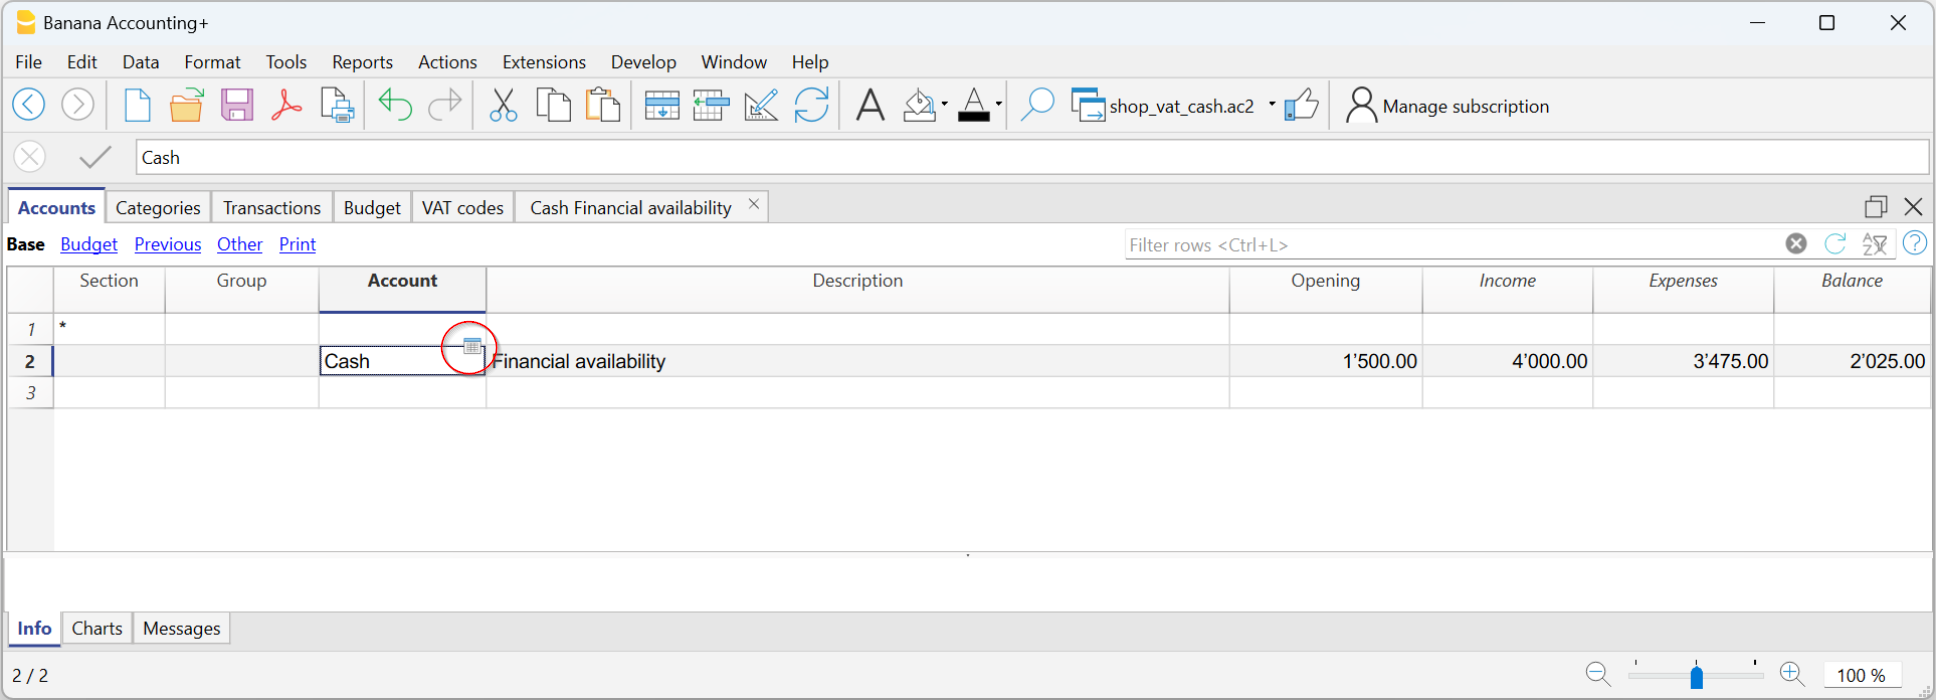Save the file with the floppy disk icon
1936x700 pixels.
coord(237,104)
